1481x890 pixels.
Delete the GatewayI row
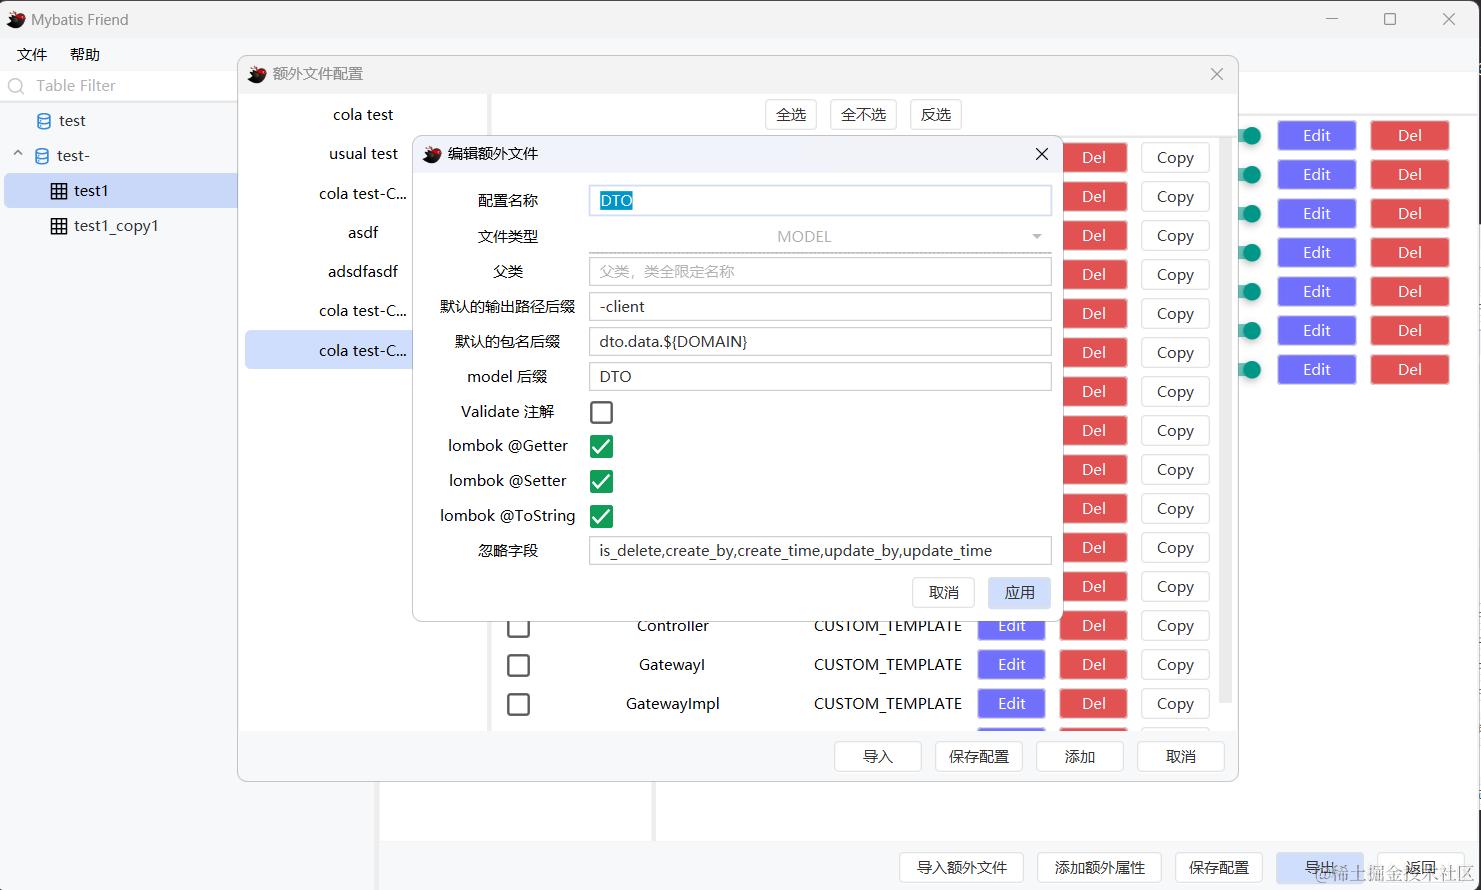(x=1094, y=665)
